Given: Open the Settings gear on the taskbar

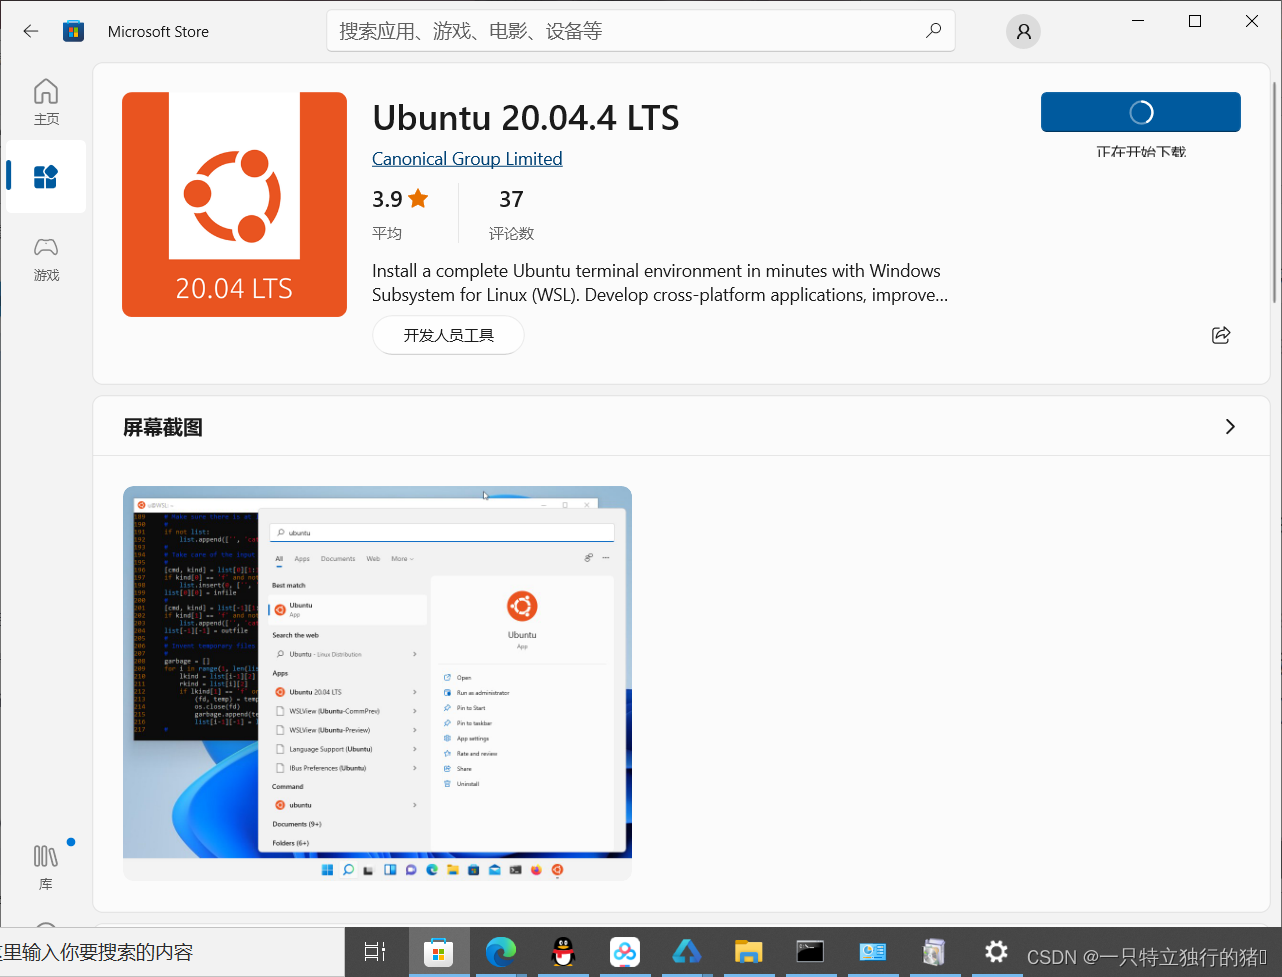Looking at the screenshot, I should pyautogui.click(x=996, y=952).
